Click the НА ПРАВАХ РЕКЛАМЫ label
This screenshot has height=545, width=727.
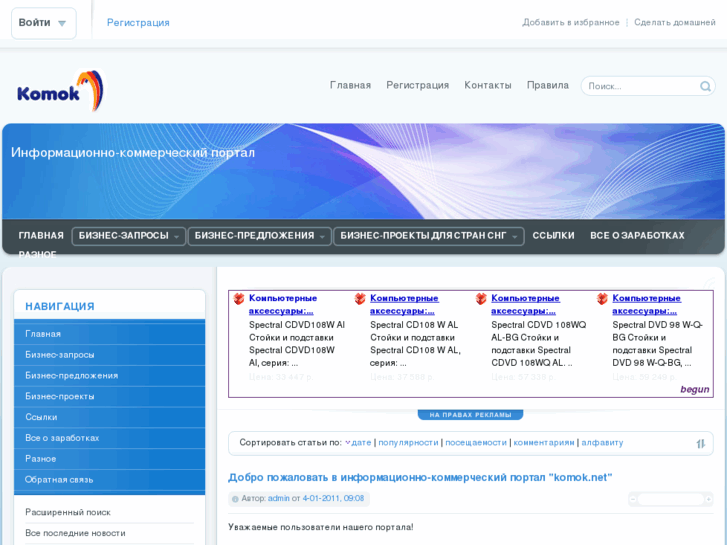tap(470, 415)
